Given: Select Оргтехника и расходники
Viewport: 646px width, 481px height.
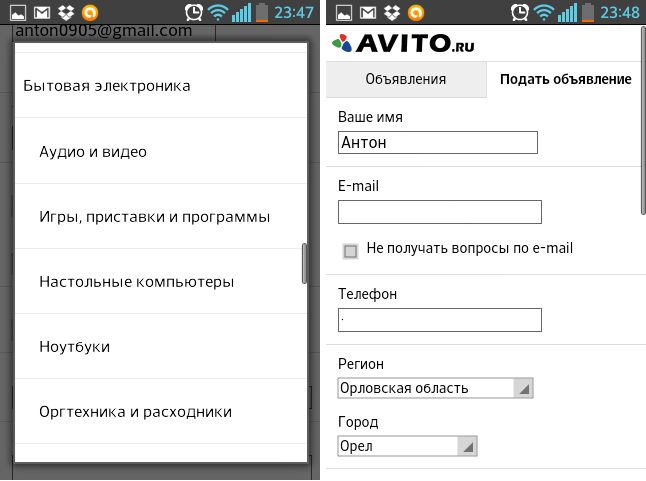Looking at the screenshot, I should (x=161, y=411).
